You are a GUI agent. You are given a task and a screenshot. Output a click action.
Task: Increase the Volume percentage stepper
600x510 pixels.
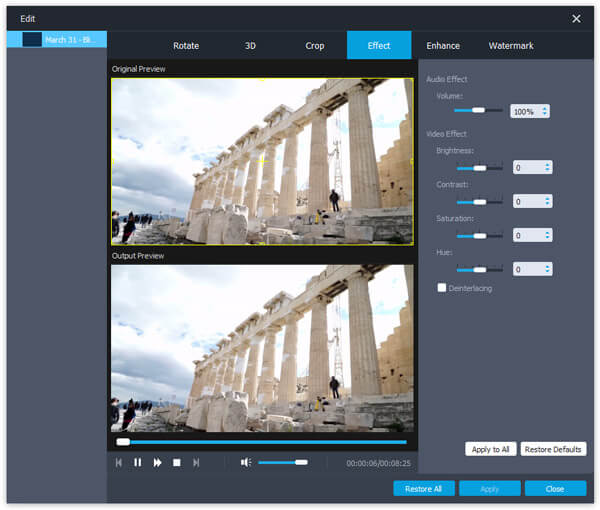coord(545,109)
